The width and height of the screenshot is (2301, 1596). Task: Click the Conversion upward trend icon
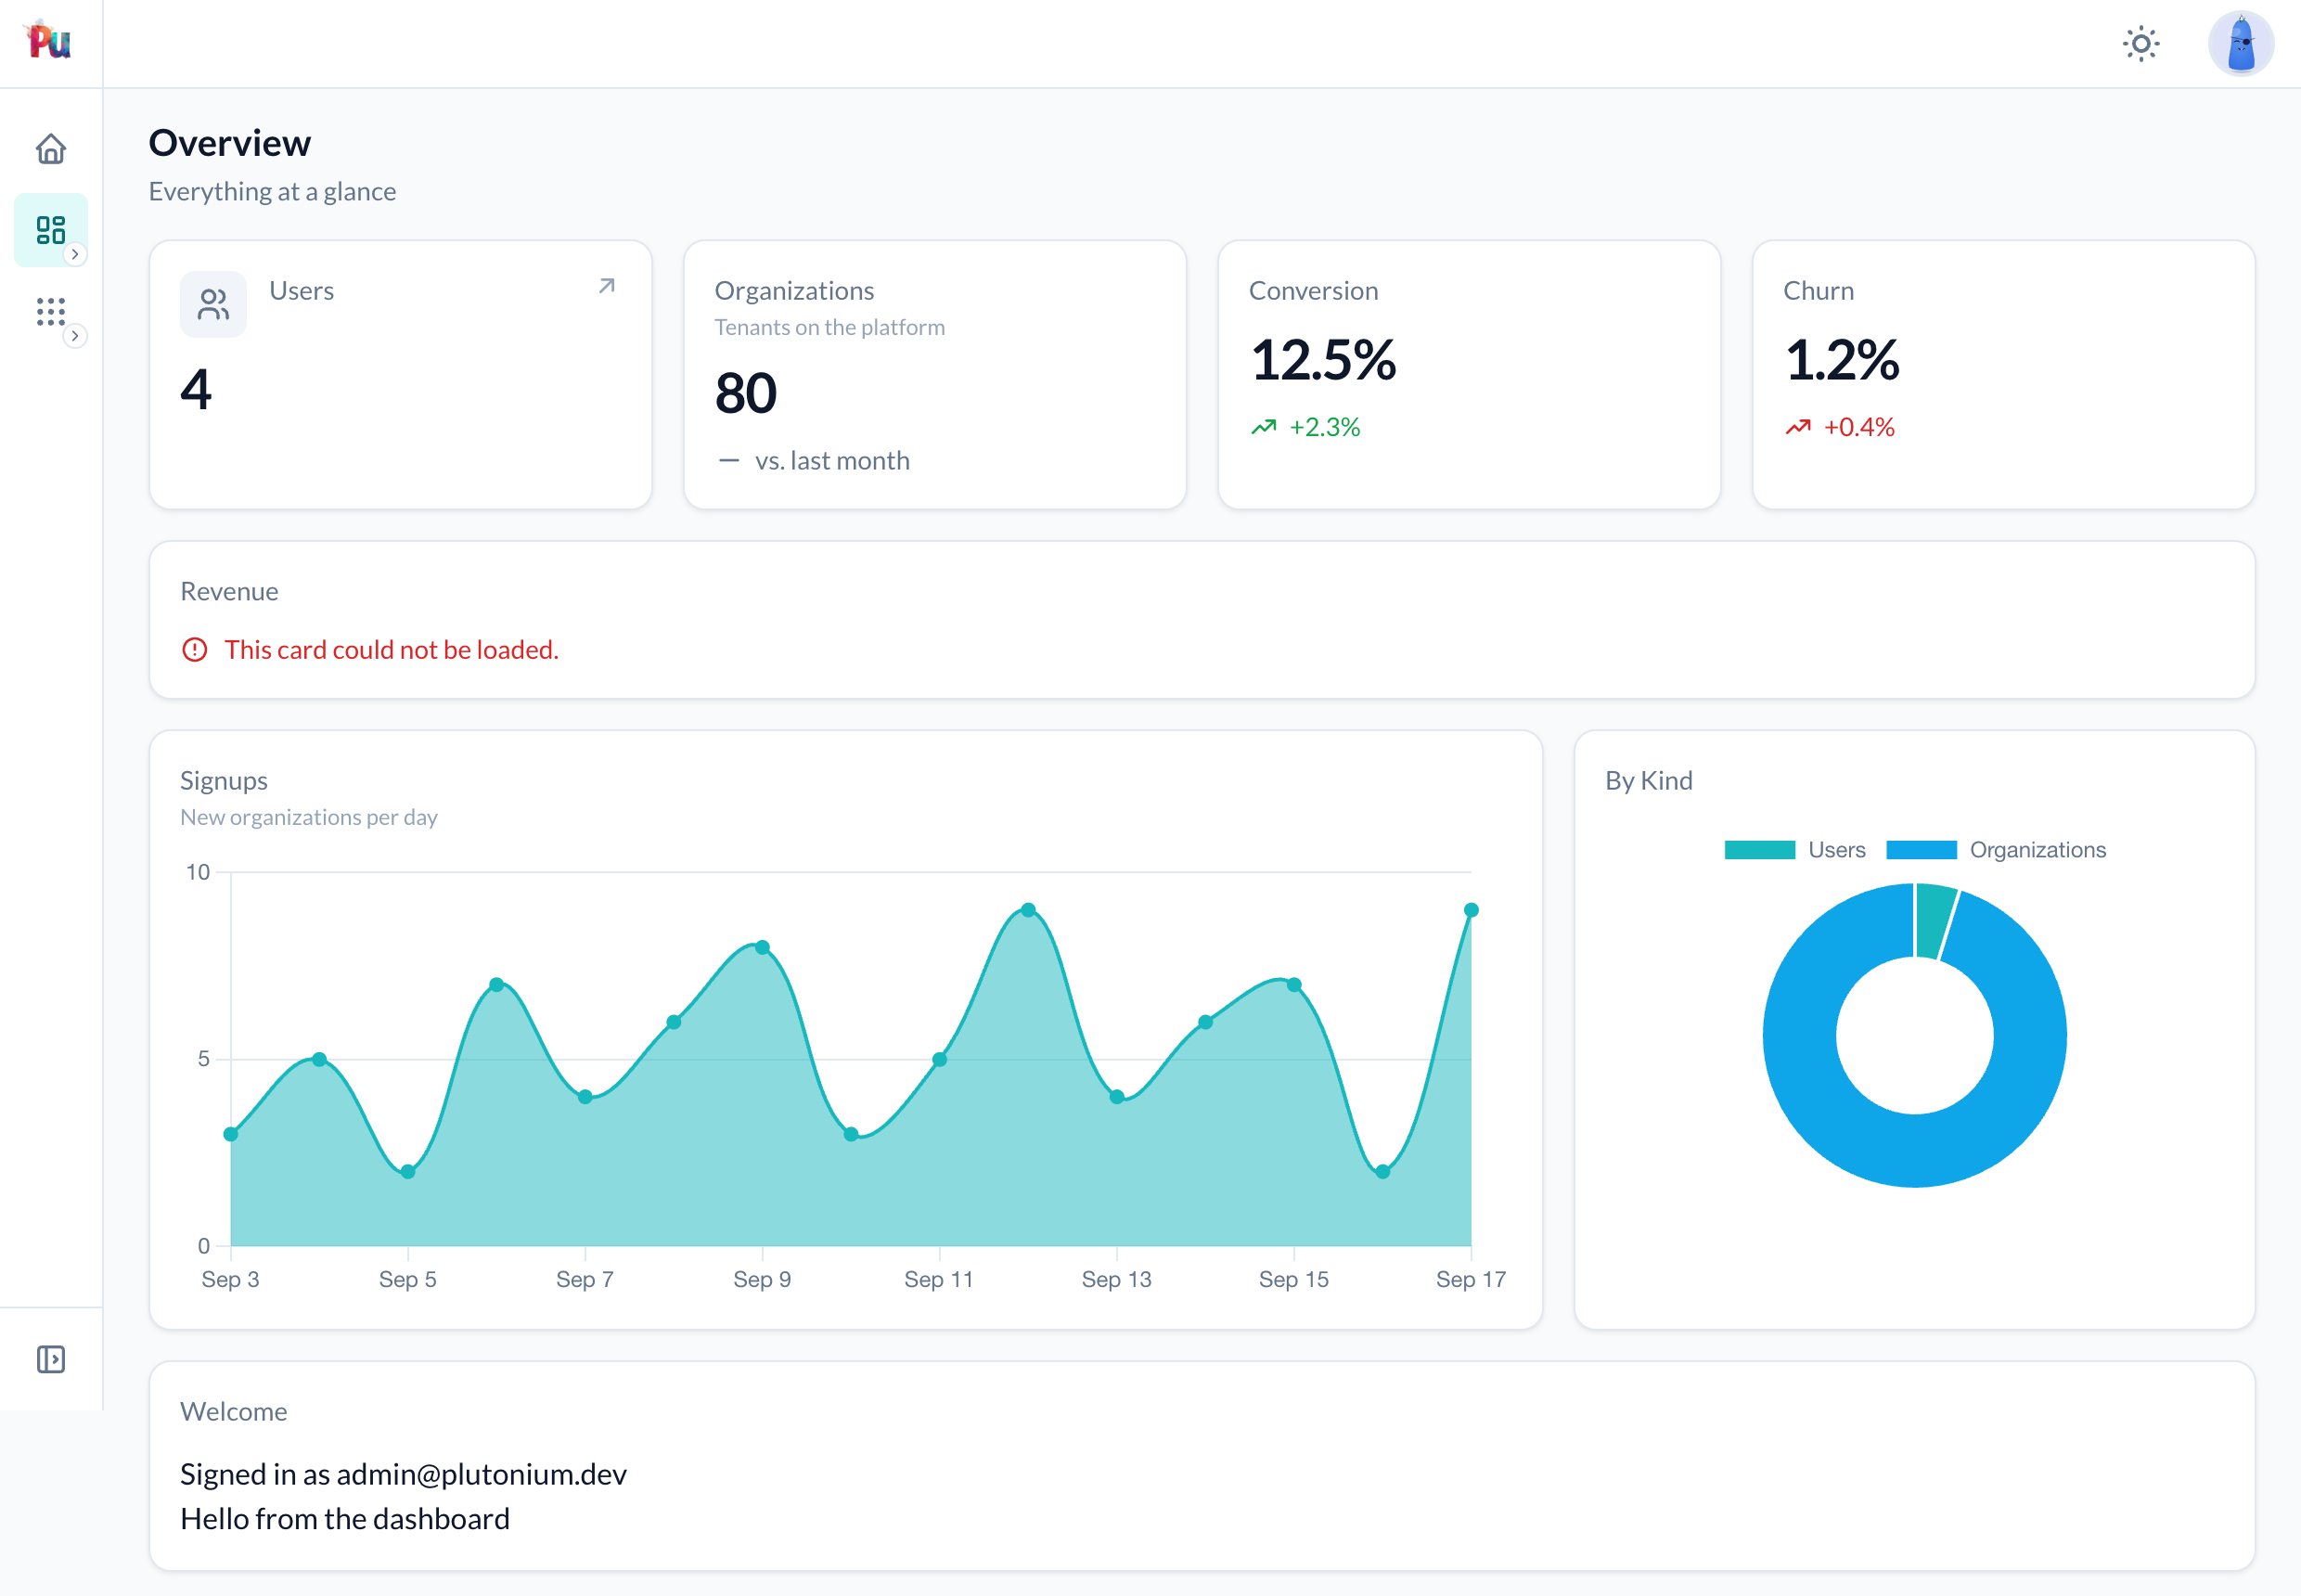1263,427
